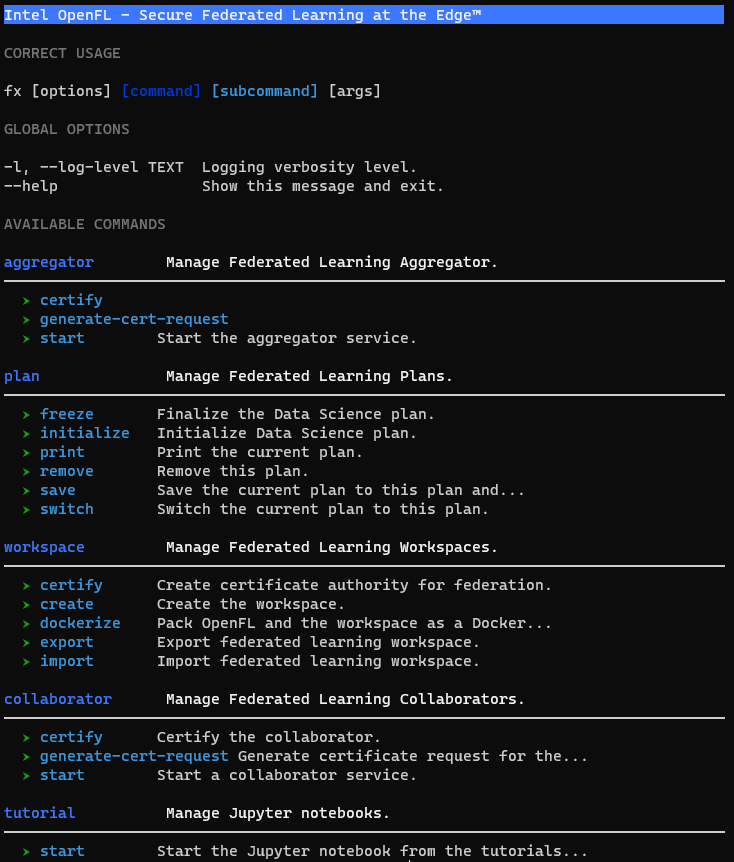This screenshot has width=734, height=862.
Task: Click 'Logging verbosity level.' description
Action: (310, 167)
